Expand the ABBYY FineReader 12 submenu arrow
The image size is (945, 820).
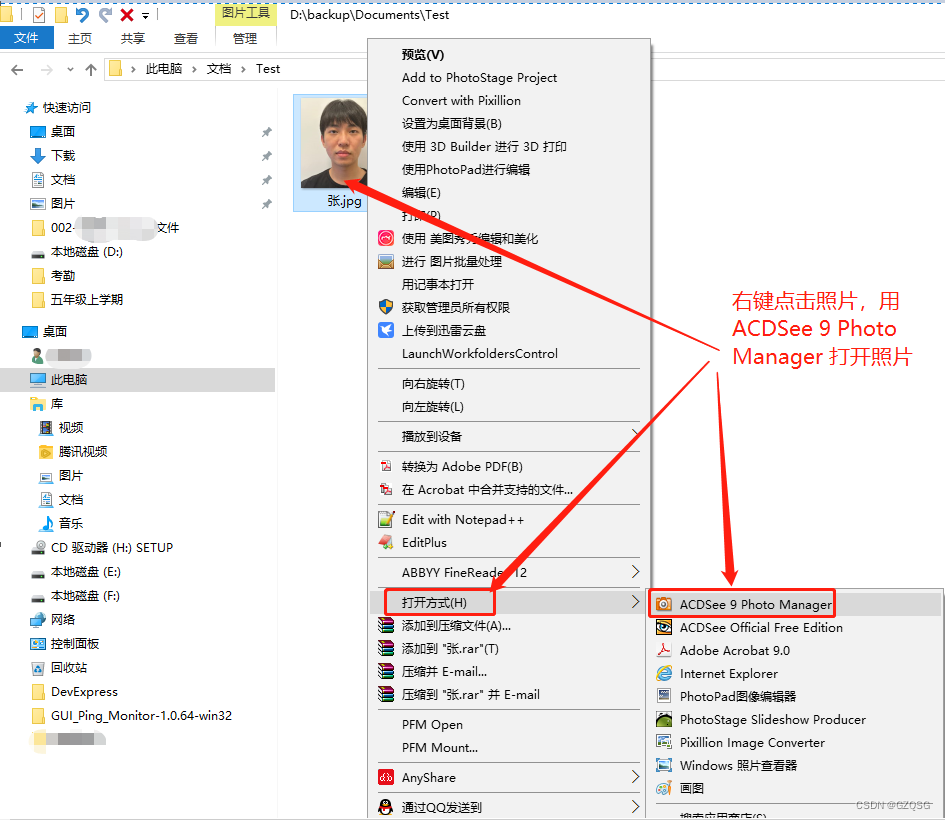(x=635, y=571)
